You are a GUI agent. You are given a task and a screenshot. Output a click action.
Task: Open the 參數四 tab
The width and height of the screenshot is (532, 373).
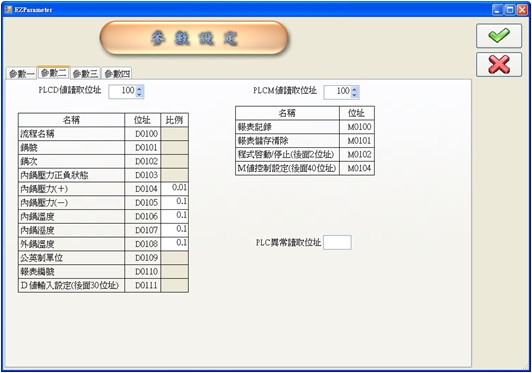tap(117, 74)
